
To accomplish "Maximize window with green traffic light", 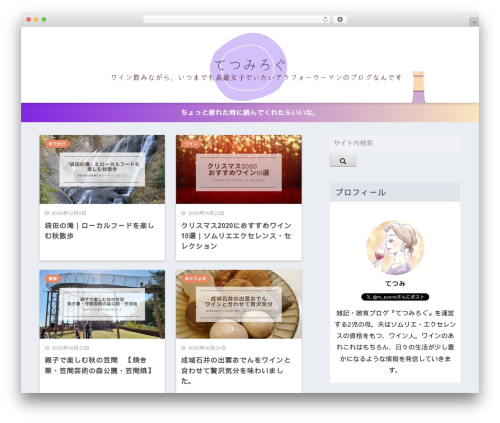I will pos(44,20).
